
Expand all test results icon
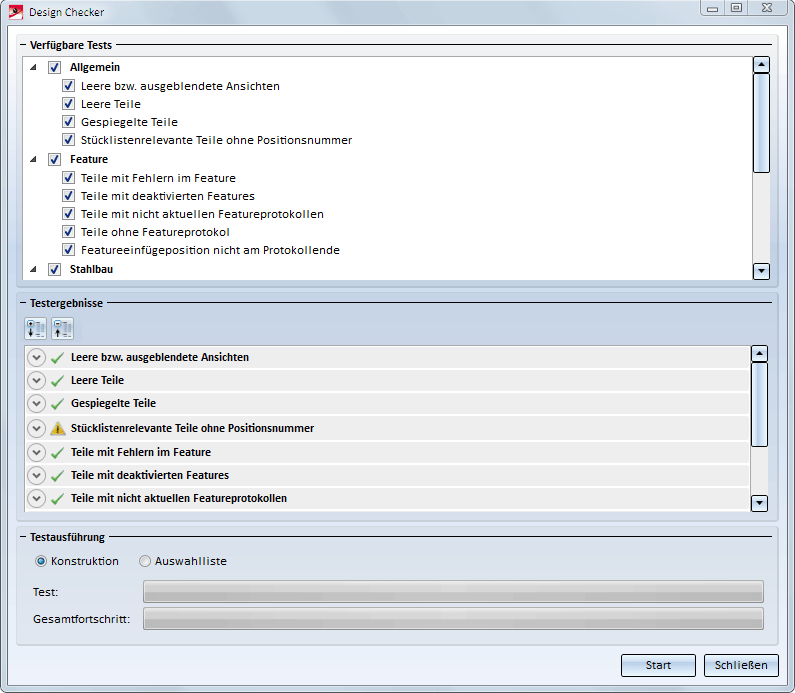35,329
